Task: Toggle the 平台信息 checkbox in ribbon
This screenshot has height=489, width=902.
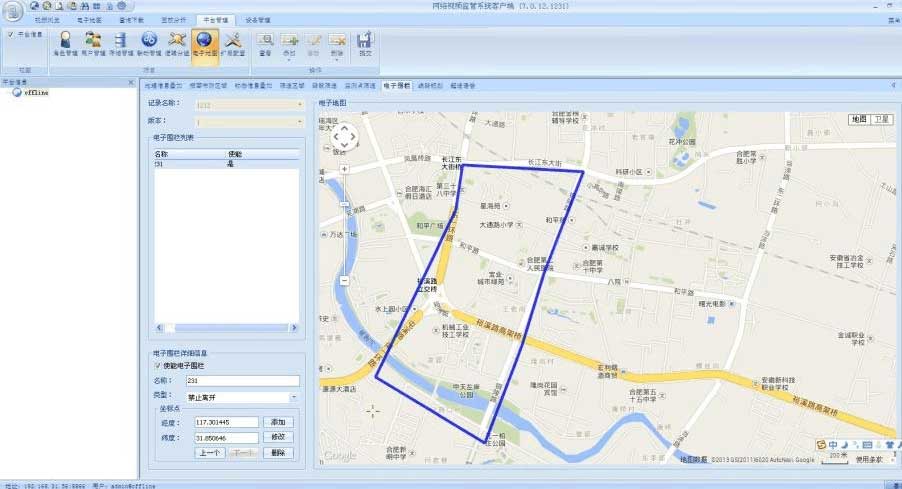Action: (x=10, y=34)
